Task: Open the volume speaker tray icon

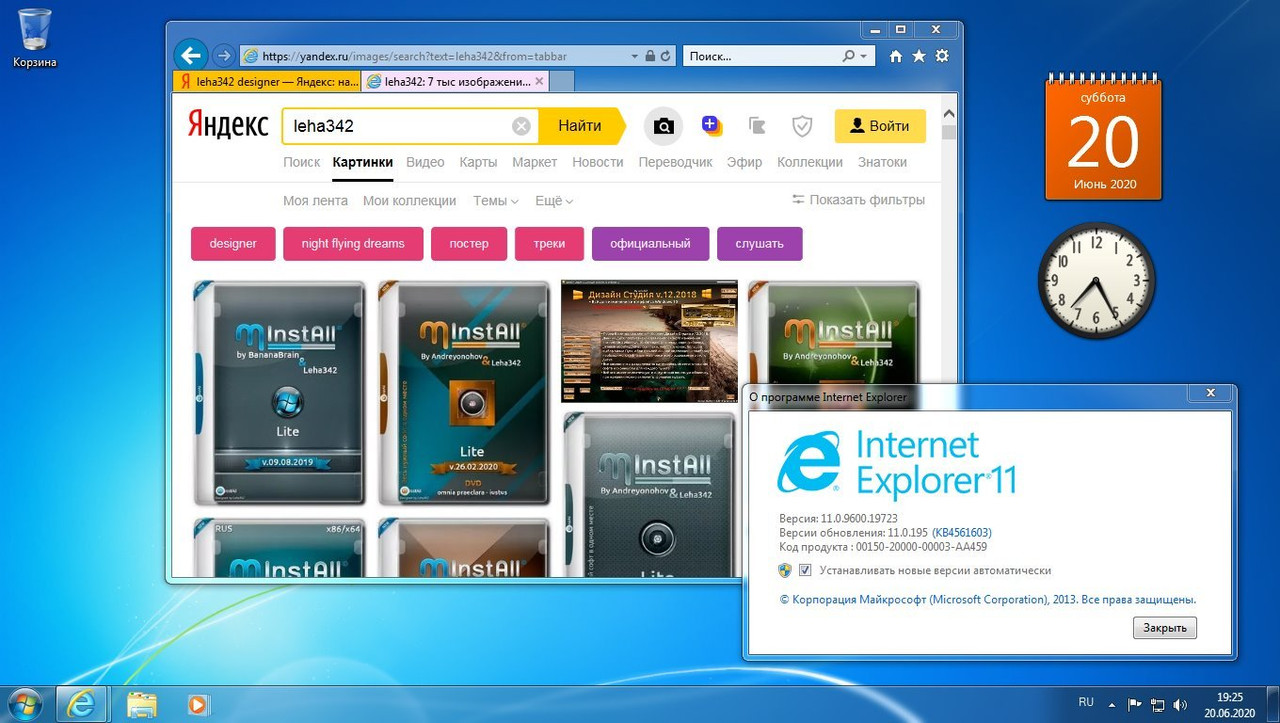Action: [1180, 704]
